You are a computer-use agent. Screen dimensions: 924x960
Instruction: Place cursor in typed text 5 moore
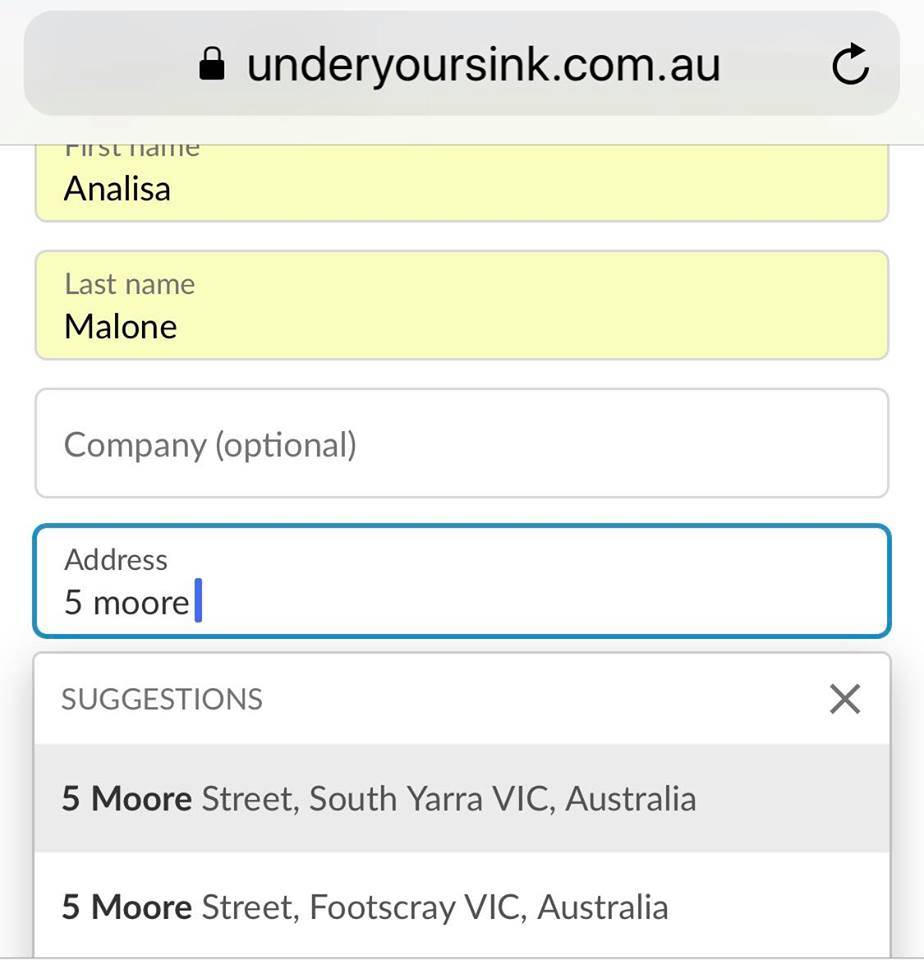click(x=127, y=602)
